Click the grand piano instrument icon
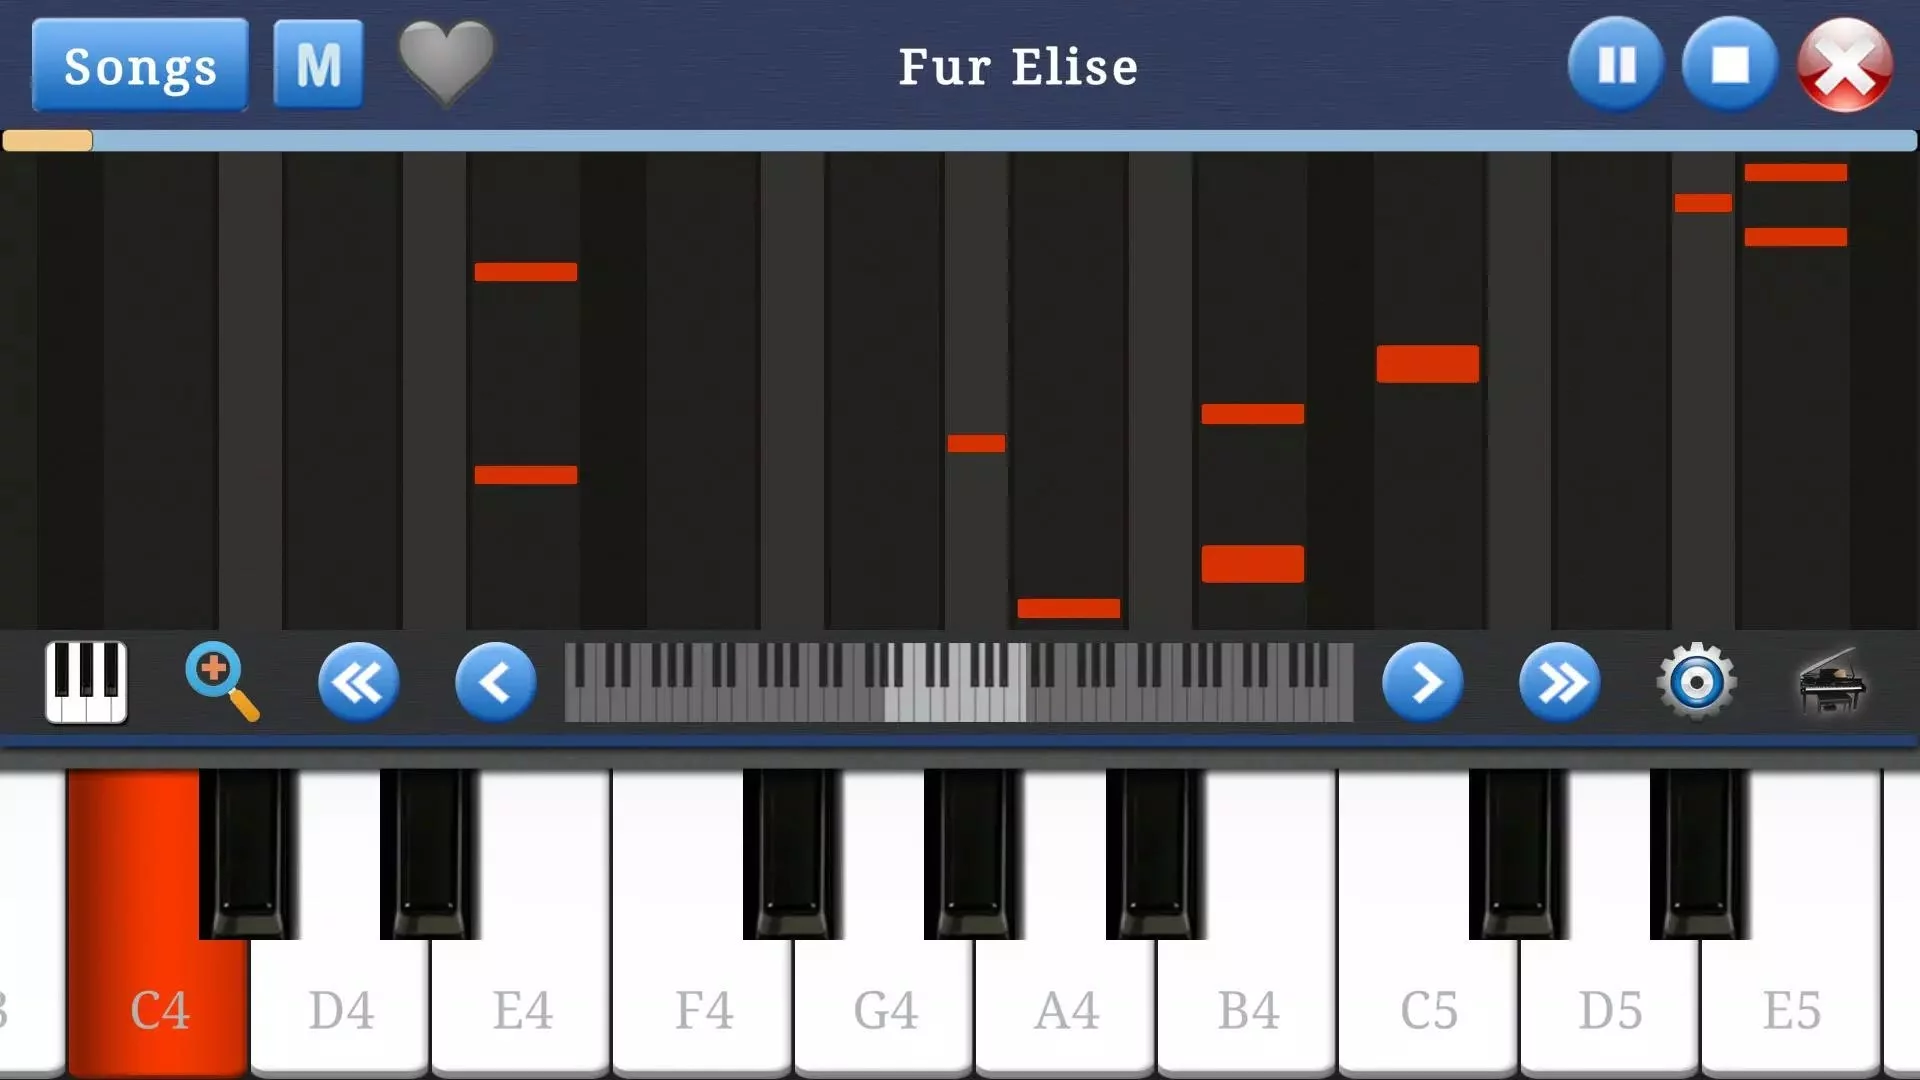This screenshot has height=1080, width=1920. 1837,682
